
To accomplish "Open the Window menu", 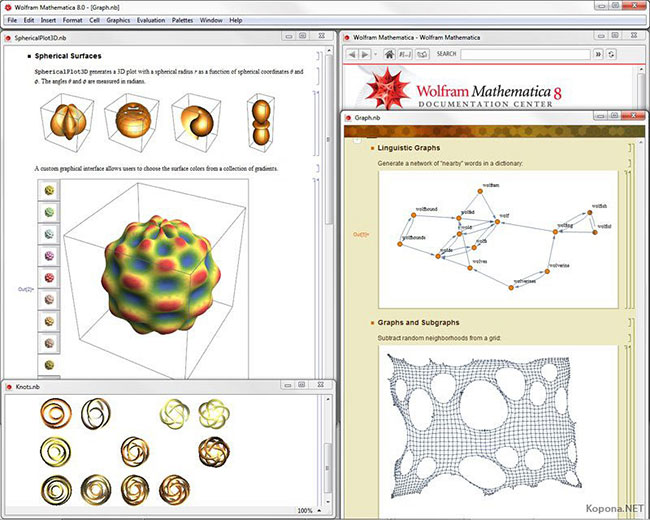I will 211,20.
